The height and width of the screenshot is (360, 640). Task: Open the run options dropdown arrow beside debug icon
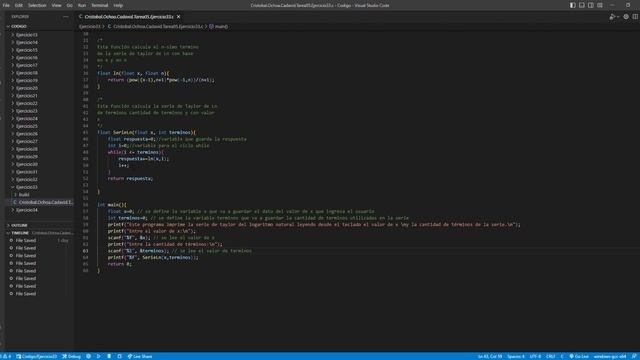pos(618,17)
